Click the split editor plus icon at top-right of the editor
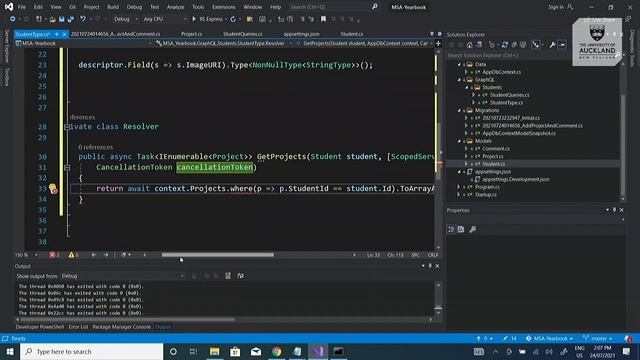The image size is (640, 360). [x=438, y=43]
